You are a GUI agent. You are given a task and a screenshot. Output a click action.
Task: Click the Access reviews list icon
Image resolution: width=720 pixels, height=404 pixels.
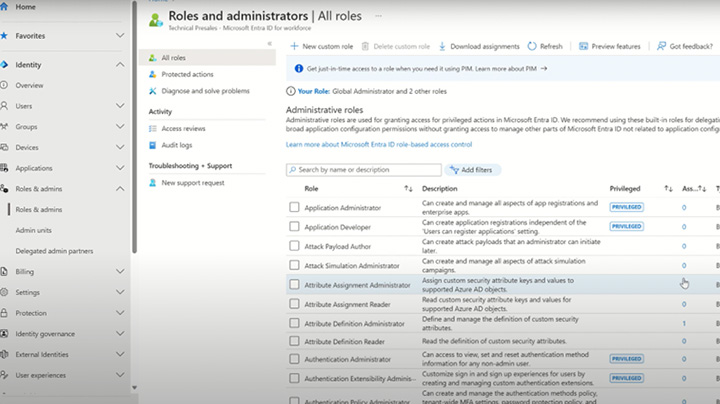tap(152, 129)
